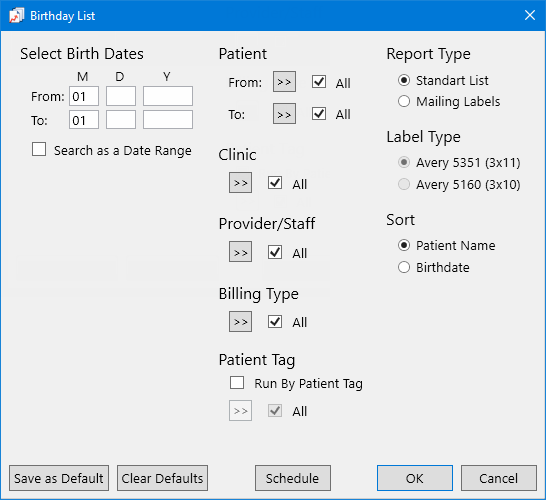Uncheck the Patient From All checkbox

coord(319,82)
